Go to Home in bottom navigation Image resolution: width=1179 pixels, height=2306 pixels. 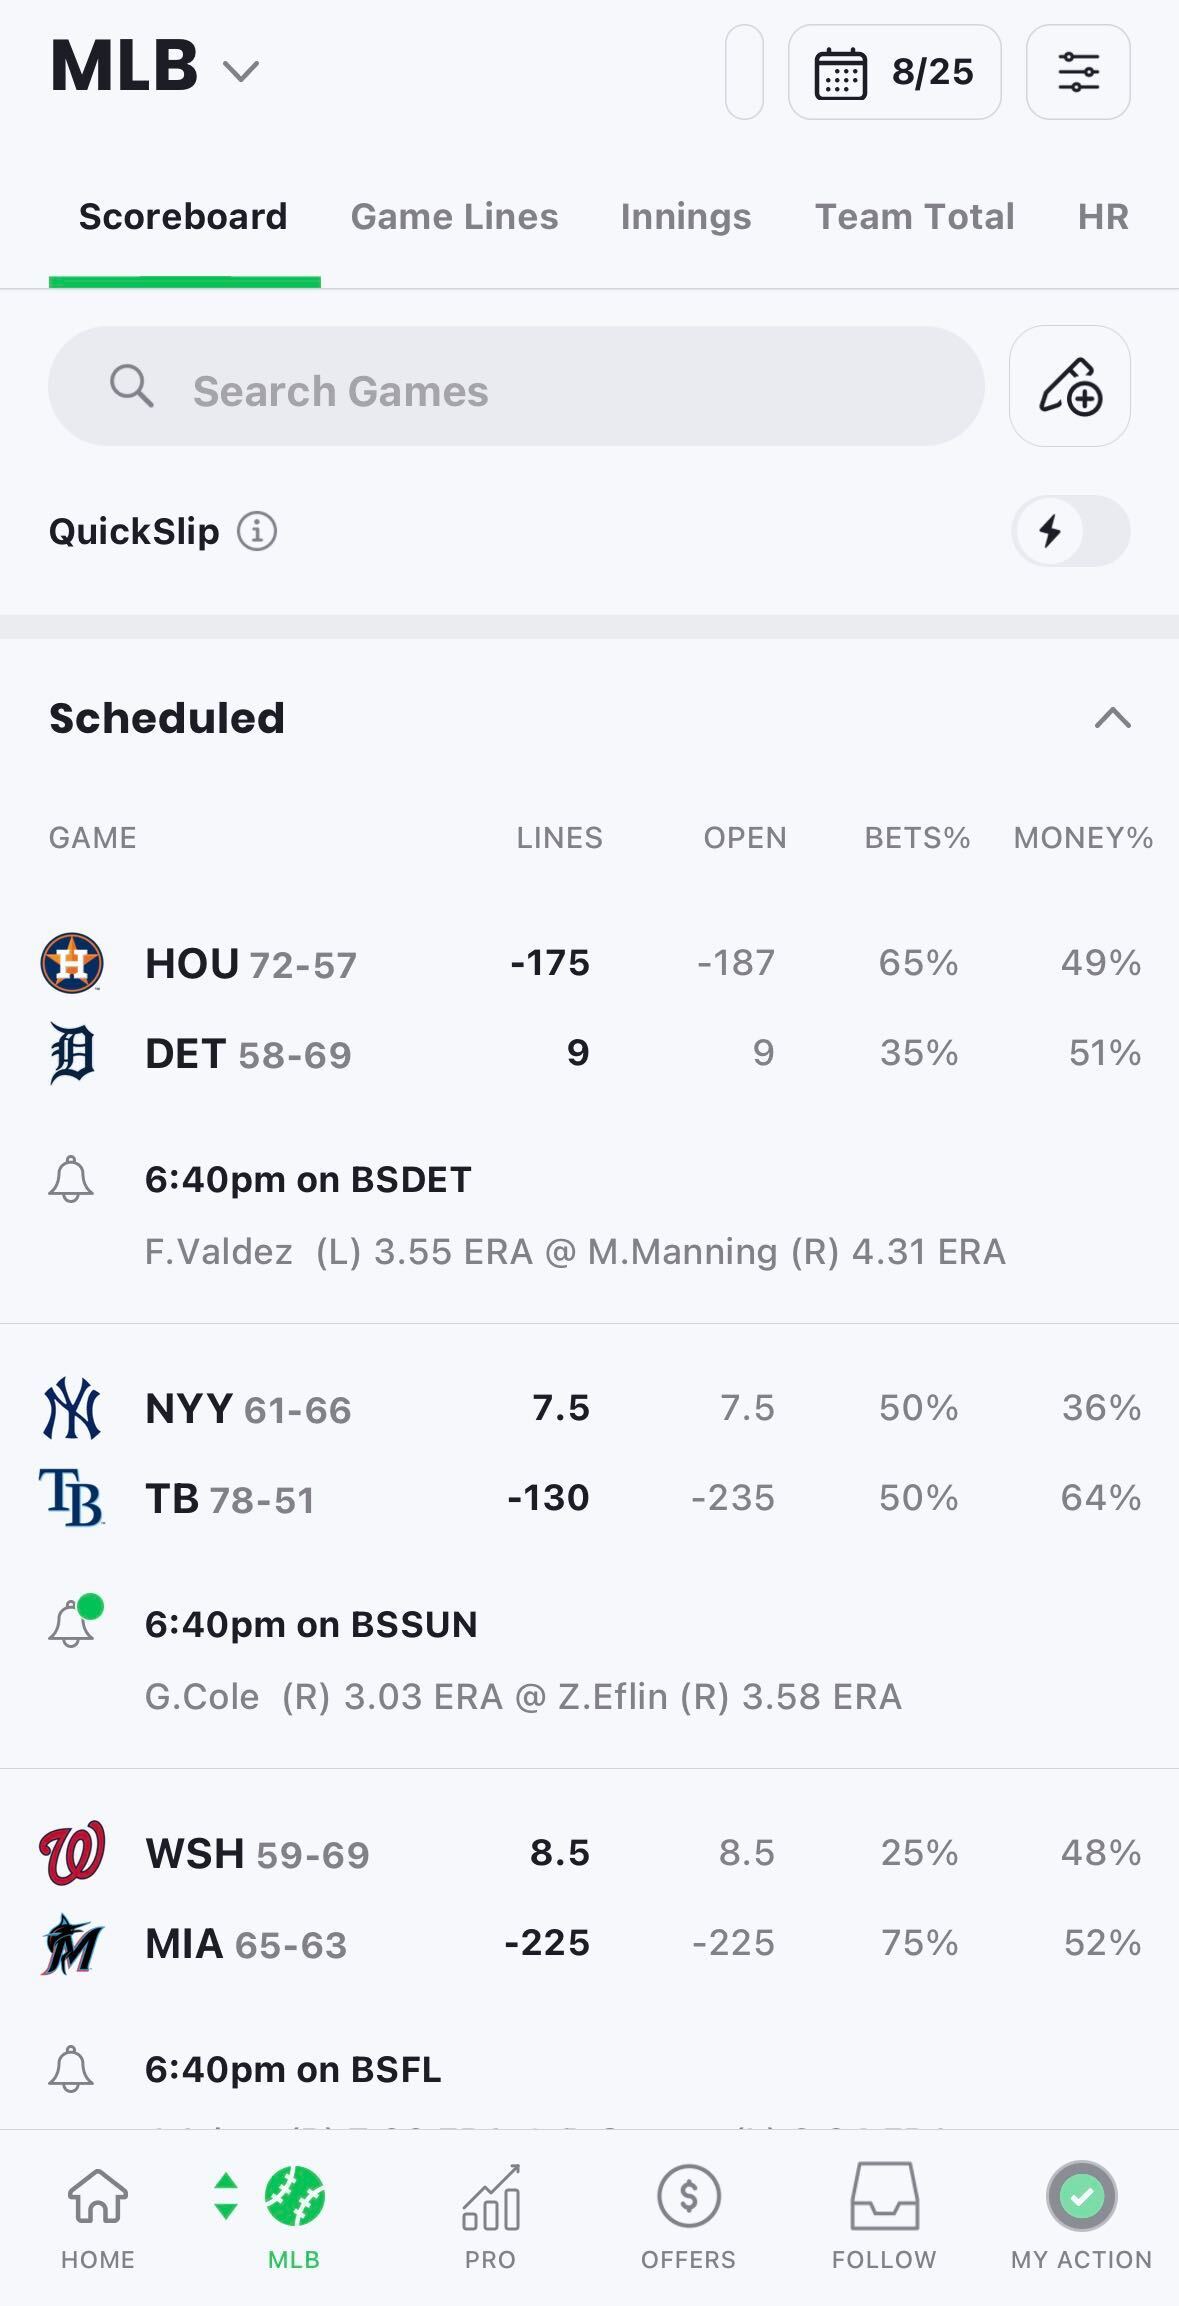coord(98,2215)
